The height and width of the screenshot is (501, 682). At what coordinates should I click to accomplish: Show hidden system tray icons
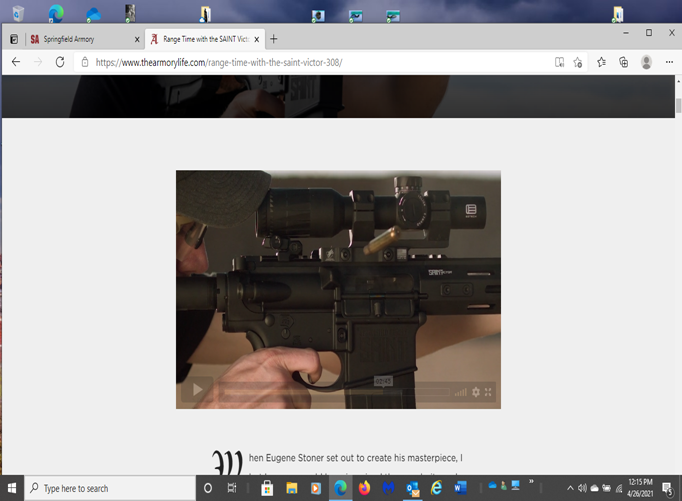click(569, 488)
